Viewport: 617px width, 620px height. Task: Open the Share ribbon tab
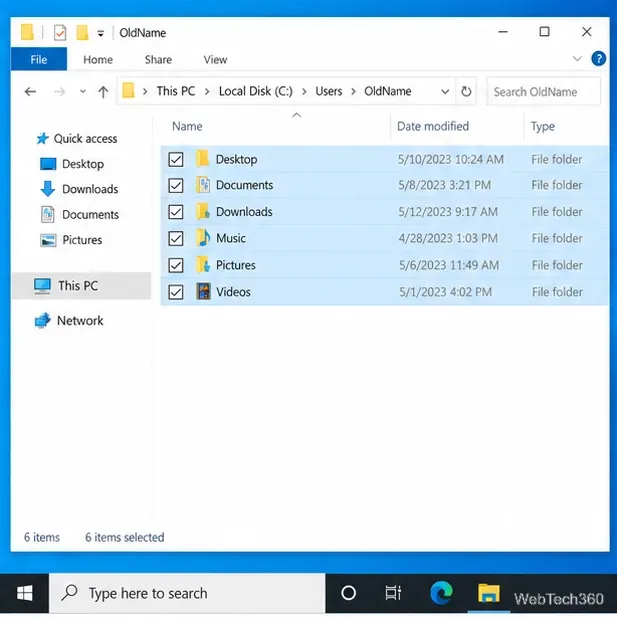pyautogui.click(x=158, y=59)
